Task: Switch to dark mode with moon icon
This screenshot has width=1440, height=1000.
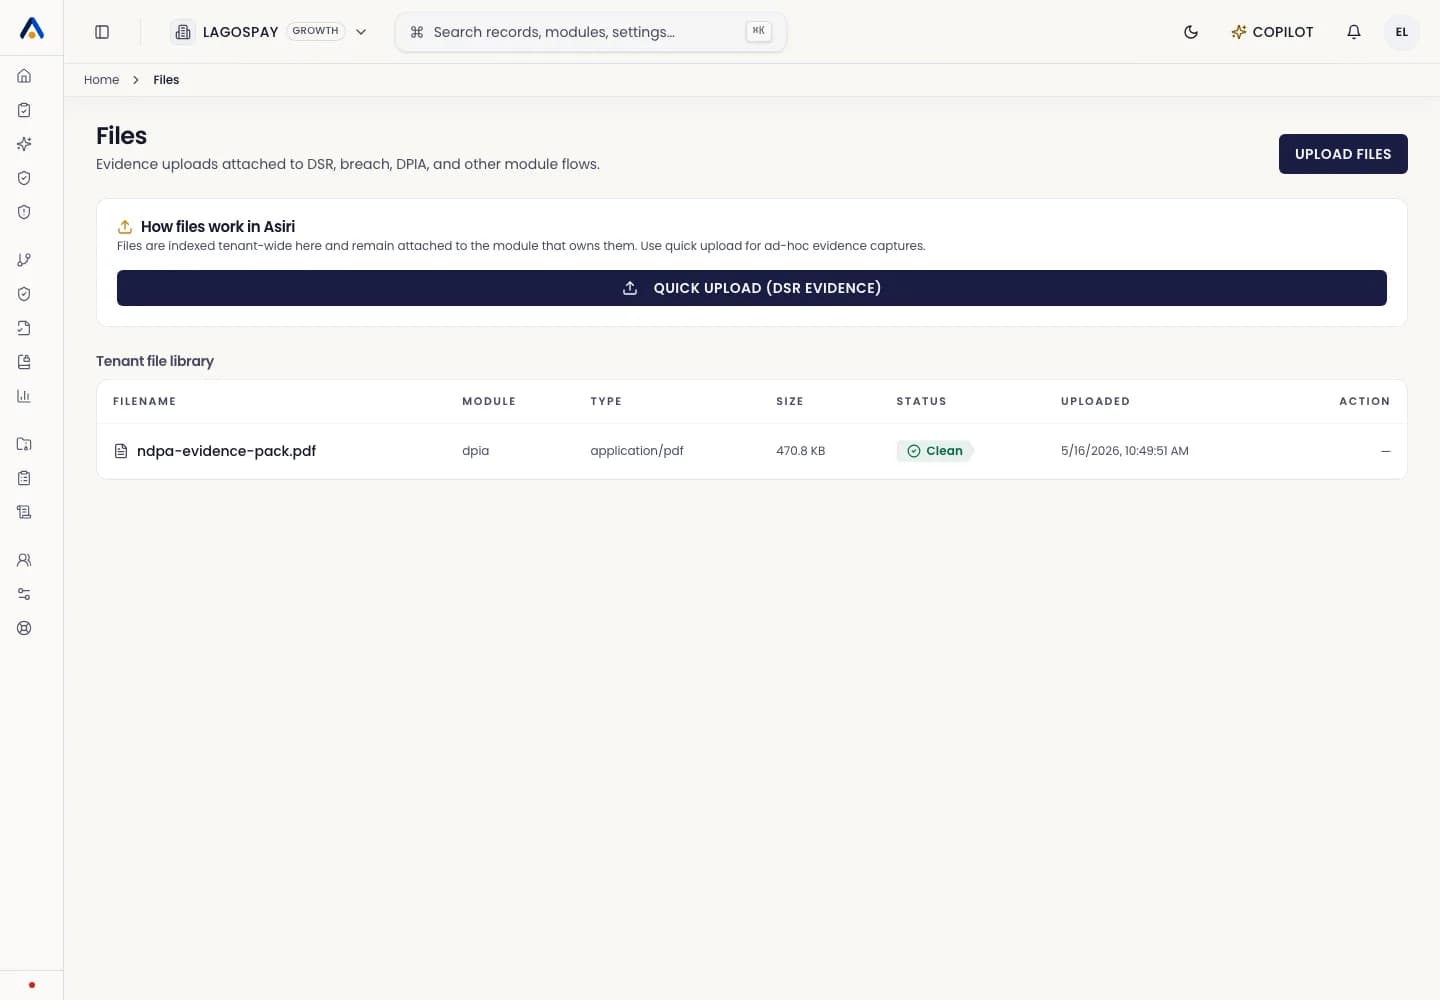Action: click(x=1191, y=32)
